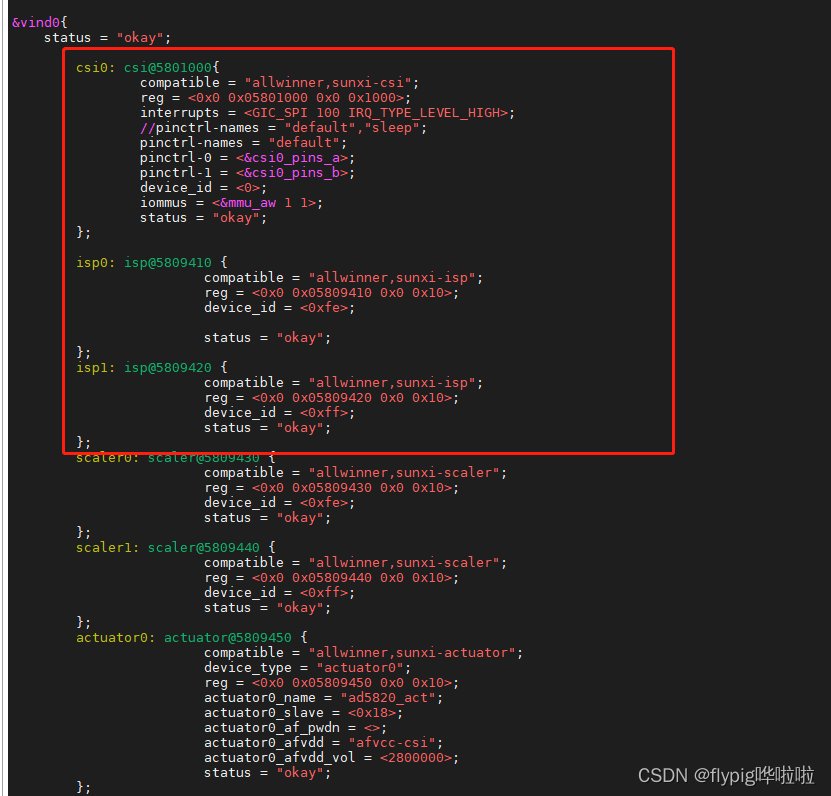Click the isp0: label

click(95, 262)
